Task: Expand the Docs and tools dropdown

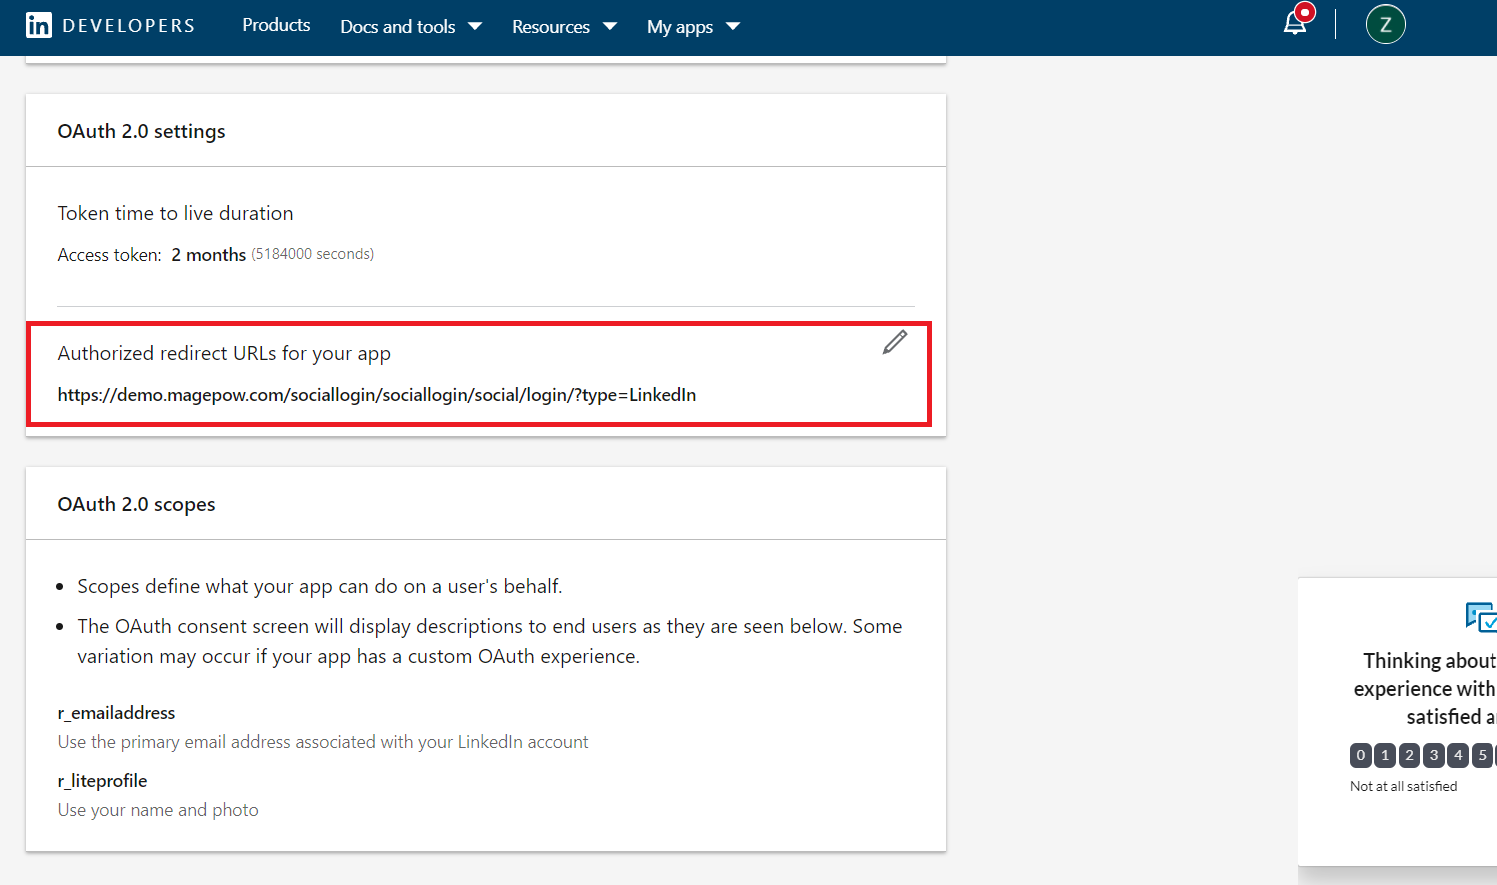Action: coord(410,27)
